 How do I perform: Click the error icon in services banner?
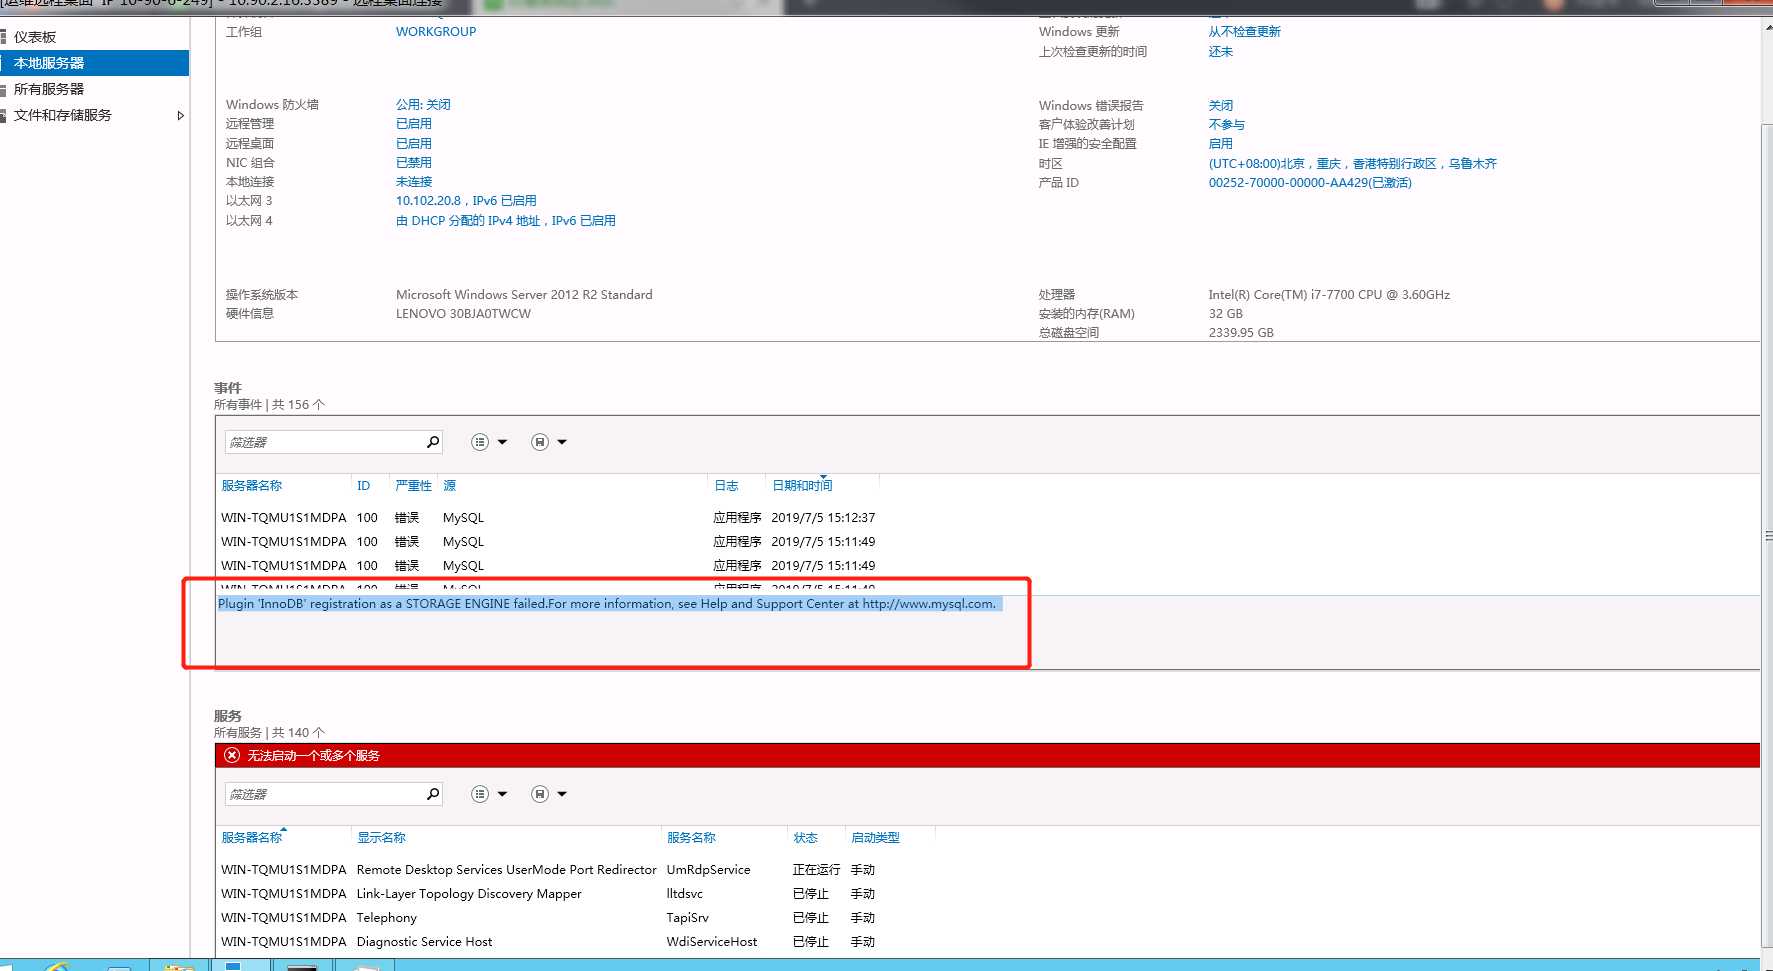[x=232, y=755]
